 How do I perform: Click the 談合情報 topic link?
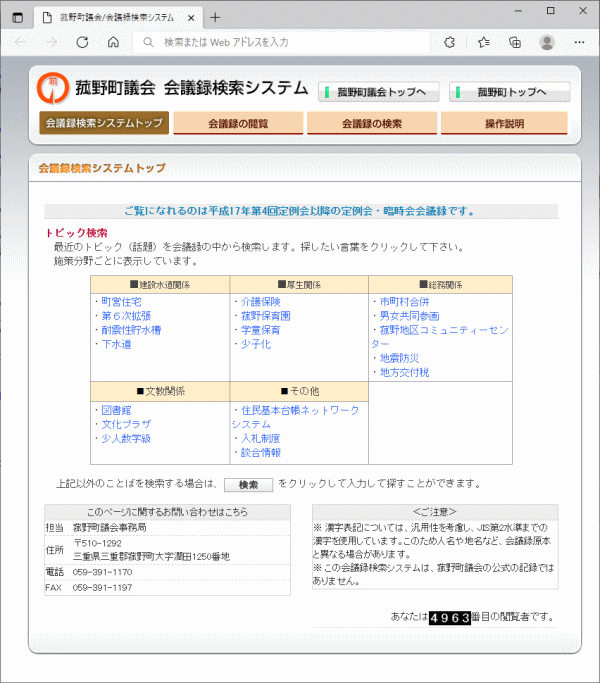point(261,453)
